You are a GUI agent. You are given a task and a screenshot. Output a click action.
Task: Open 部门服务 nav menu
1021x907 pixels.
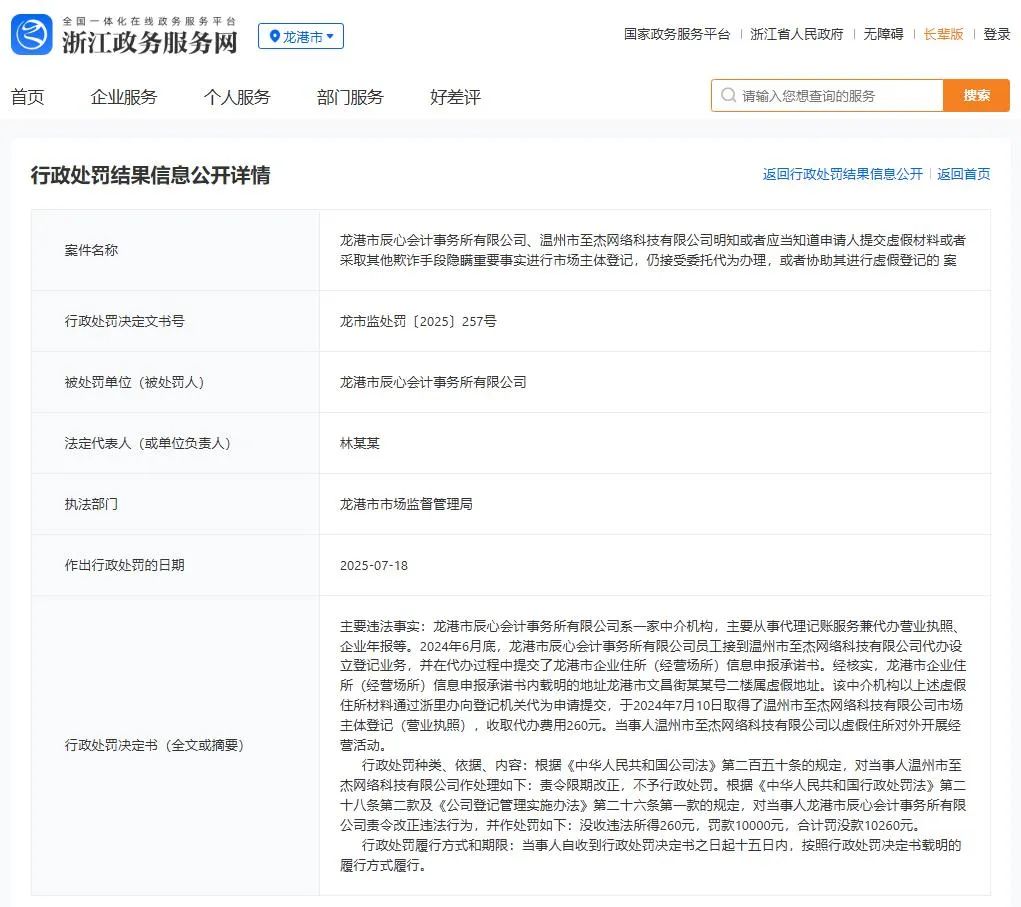pyautogui.click(x=350, y=97)
